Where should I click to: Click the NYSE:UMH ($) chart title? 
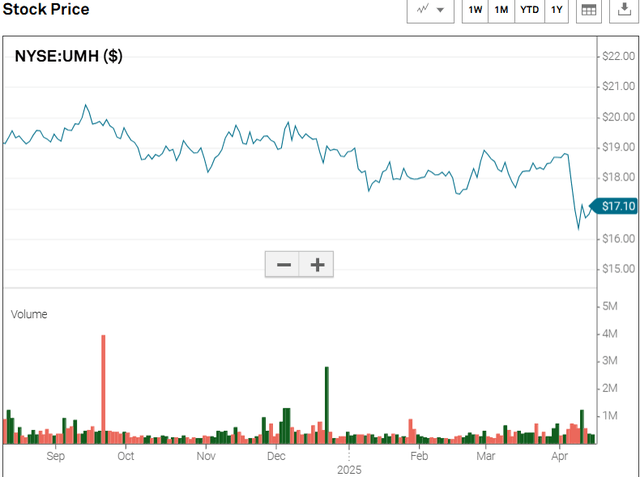tap(69, 56)
